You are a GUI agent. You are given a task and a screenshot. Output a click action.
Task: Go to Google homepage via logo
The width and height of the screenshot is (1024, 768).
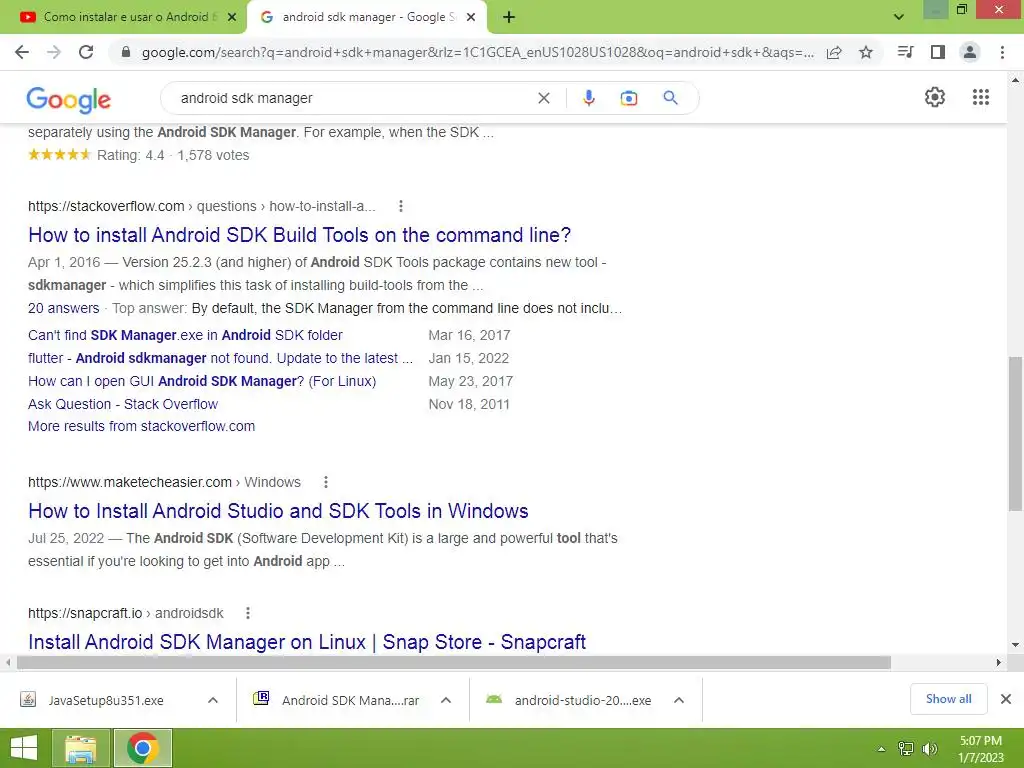pos(69,99)
